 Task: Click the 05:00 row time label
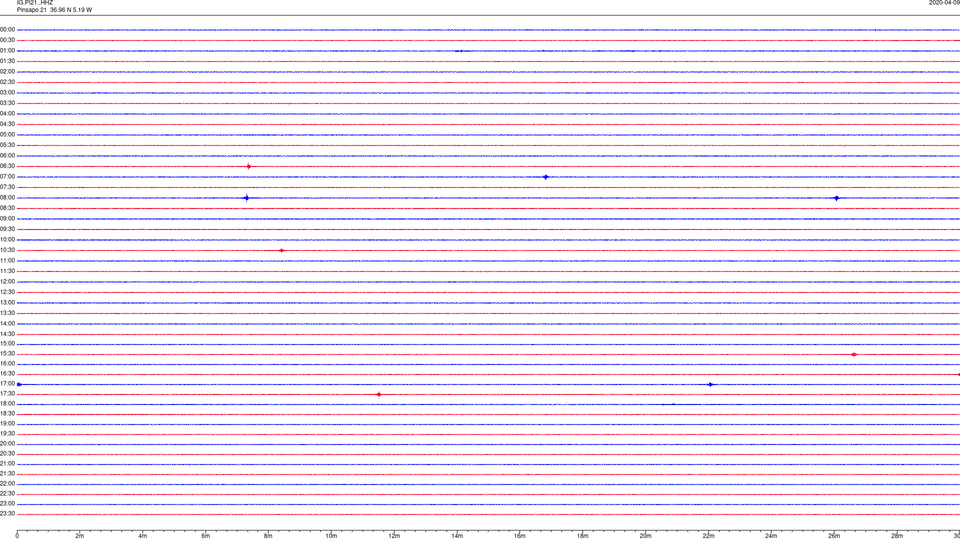pyautogui.click(x=7, y=135)
